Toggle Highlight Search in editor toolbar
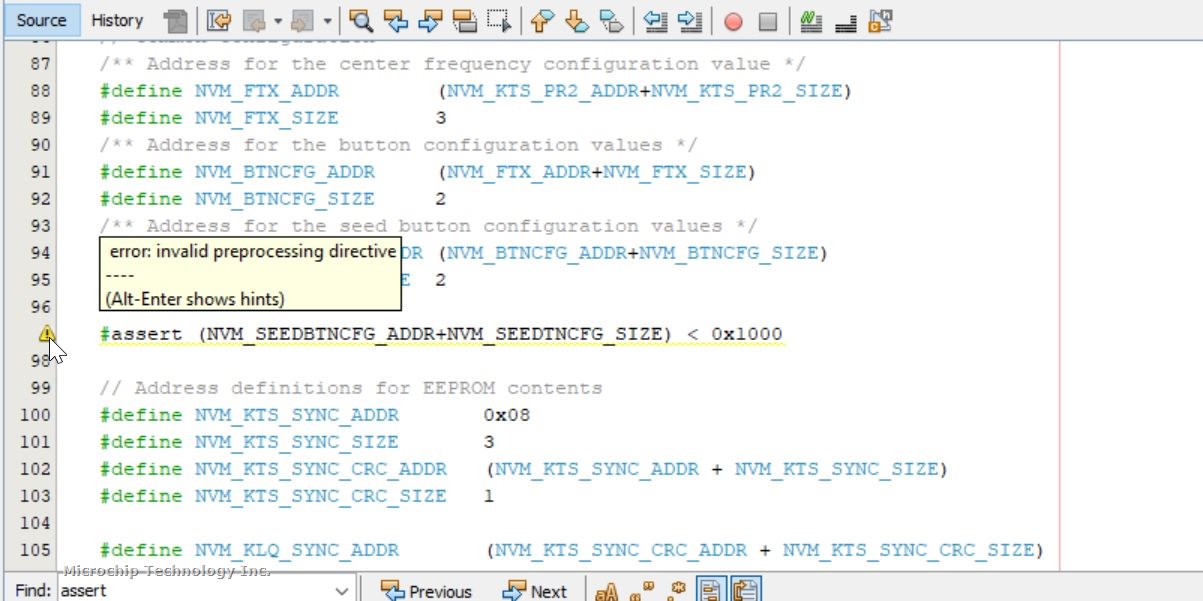Image resolution: width=1203 pixels, height=601 pixels. (x=464, y=20)
